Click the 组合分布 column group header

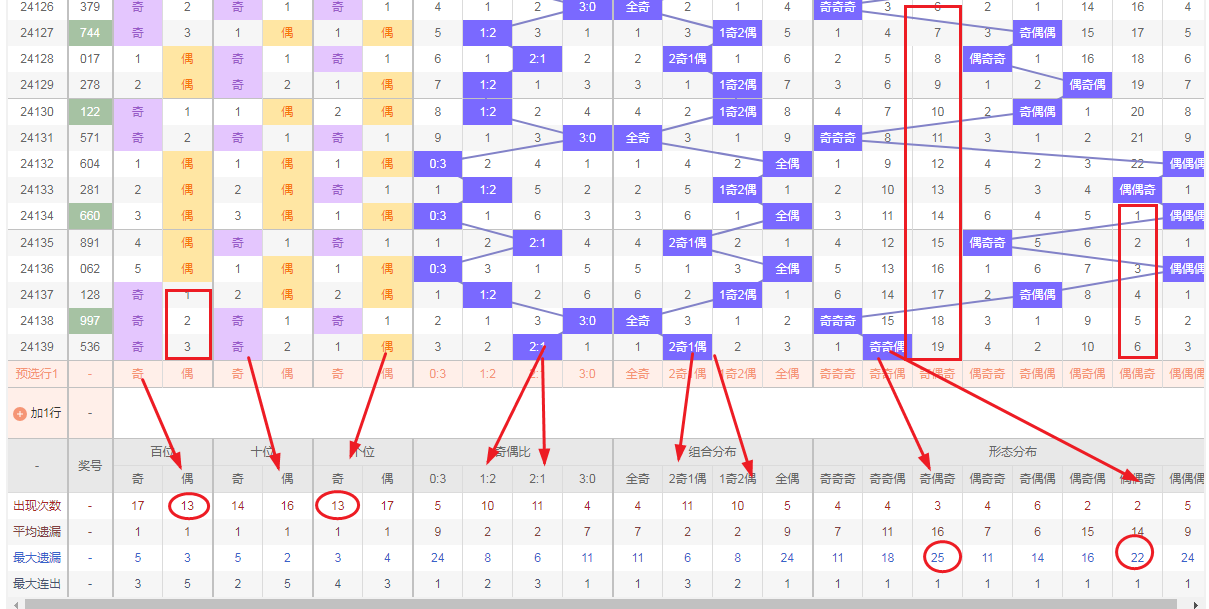712,452
